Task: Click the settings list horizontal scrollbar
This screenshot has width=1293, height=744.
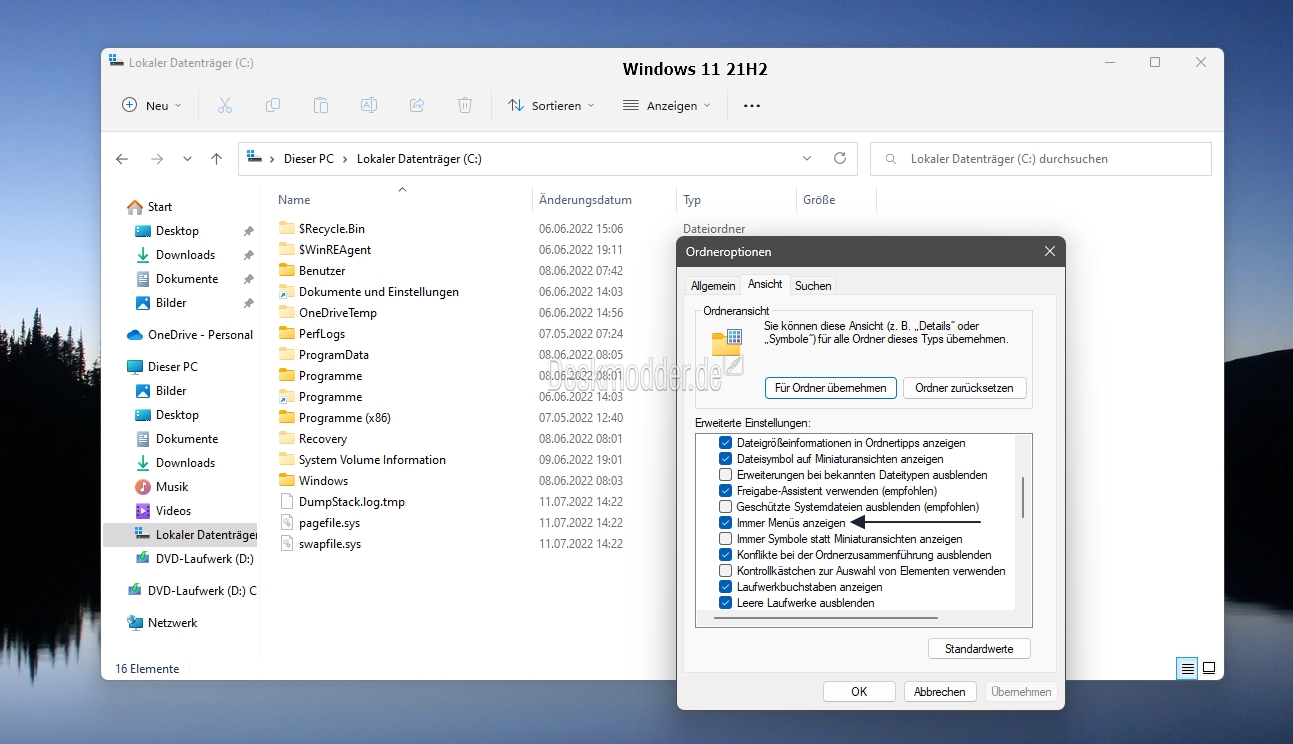Action: click(x=826, y=618)
